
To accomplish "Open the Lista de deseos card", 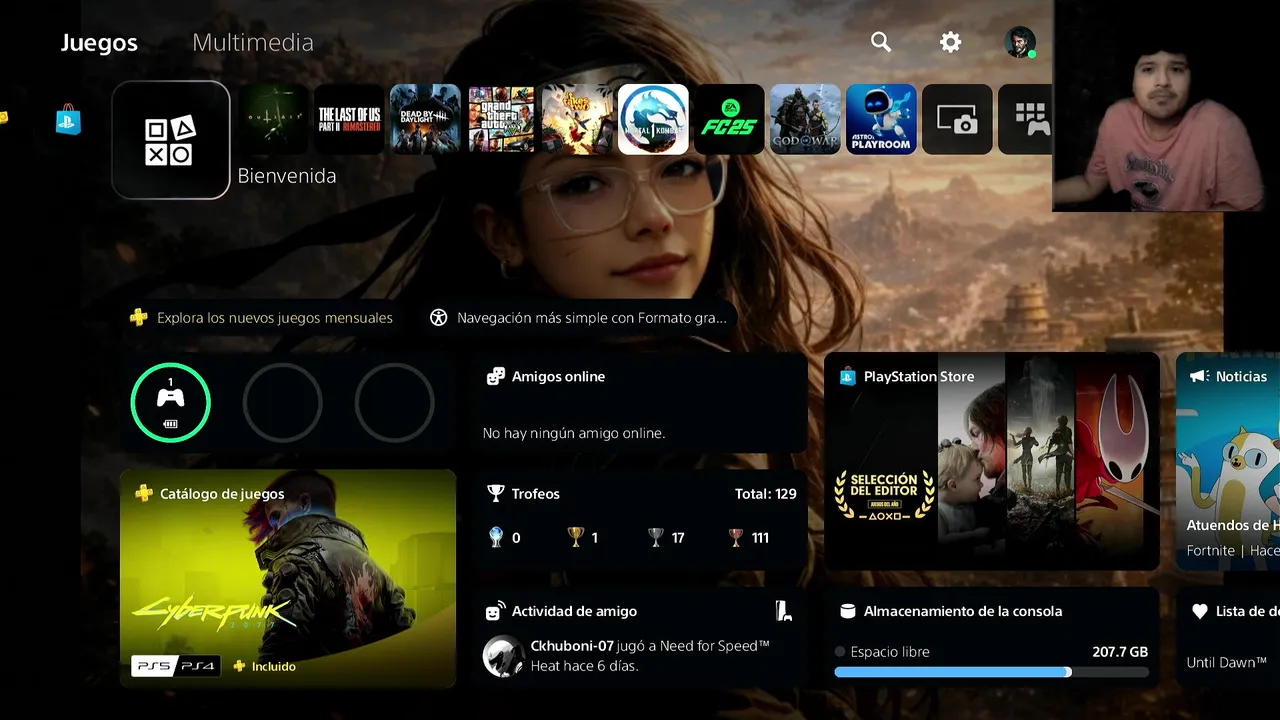I will pos(1228,638).
